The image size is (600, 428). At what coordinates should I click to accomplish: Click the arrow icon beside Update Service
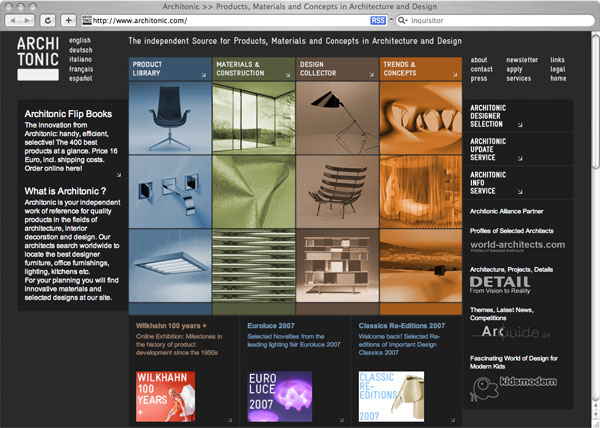coord(520,158)
